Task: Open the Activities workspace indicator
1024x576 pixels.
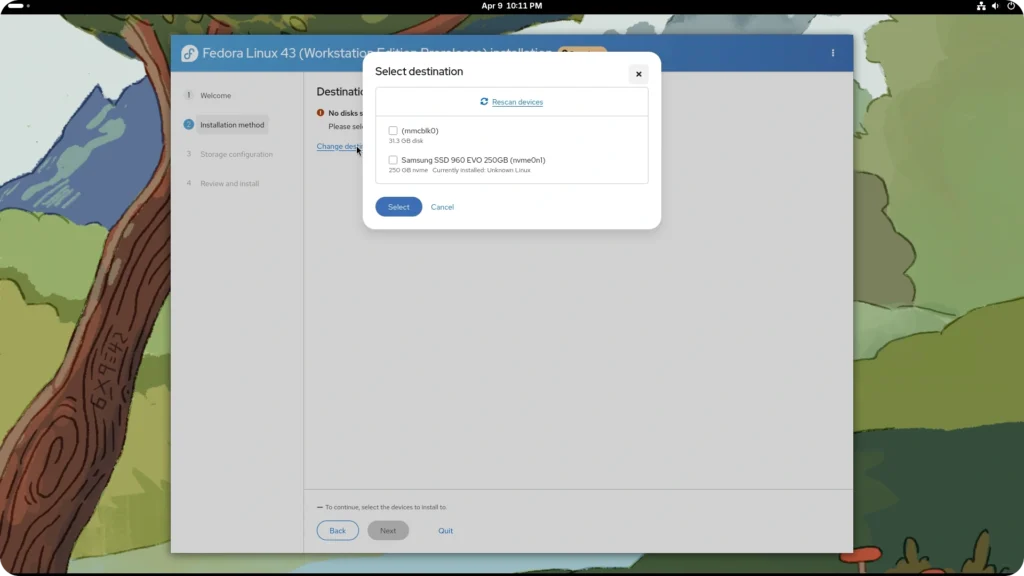Action: tap(18, 6)
